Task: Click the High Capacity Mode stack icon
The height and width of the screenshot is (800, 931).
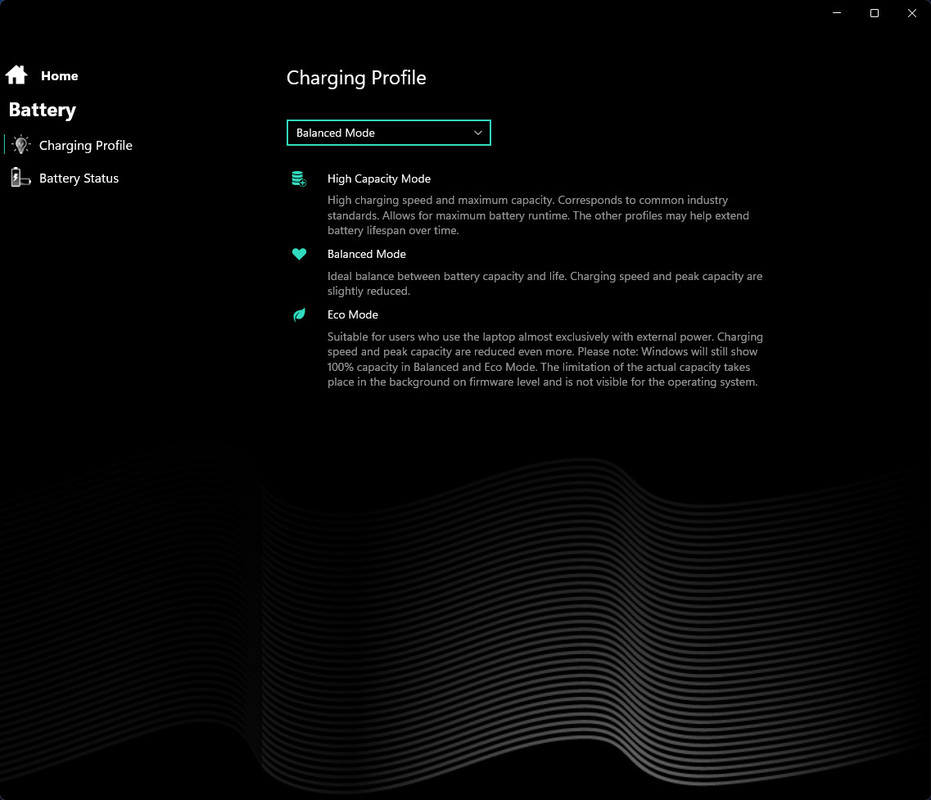Action: coord(299,178)
